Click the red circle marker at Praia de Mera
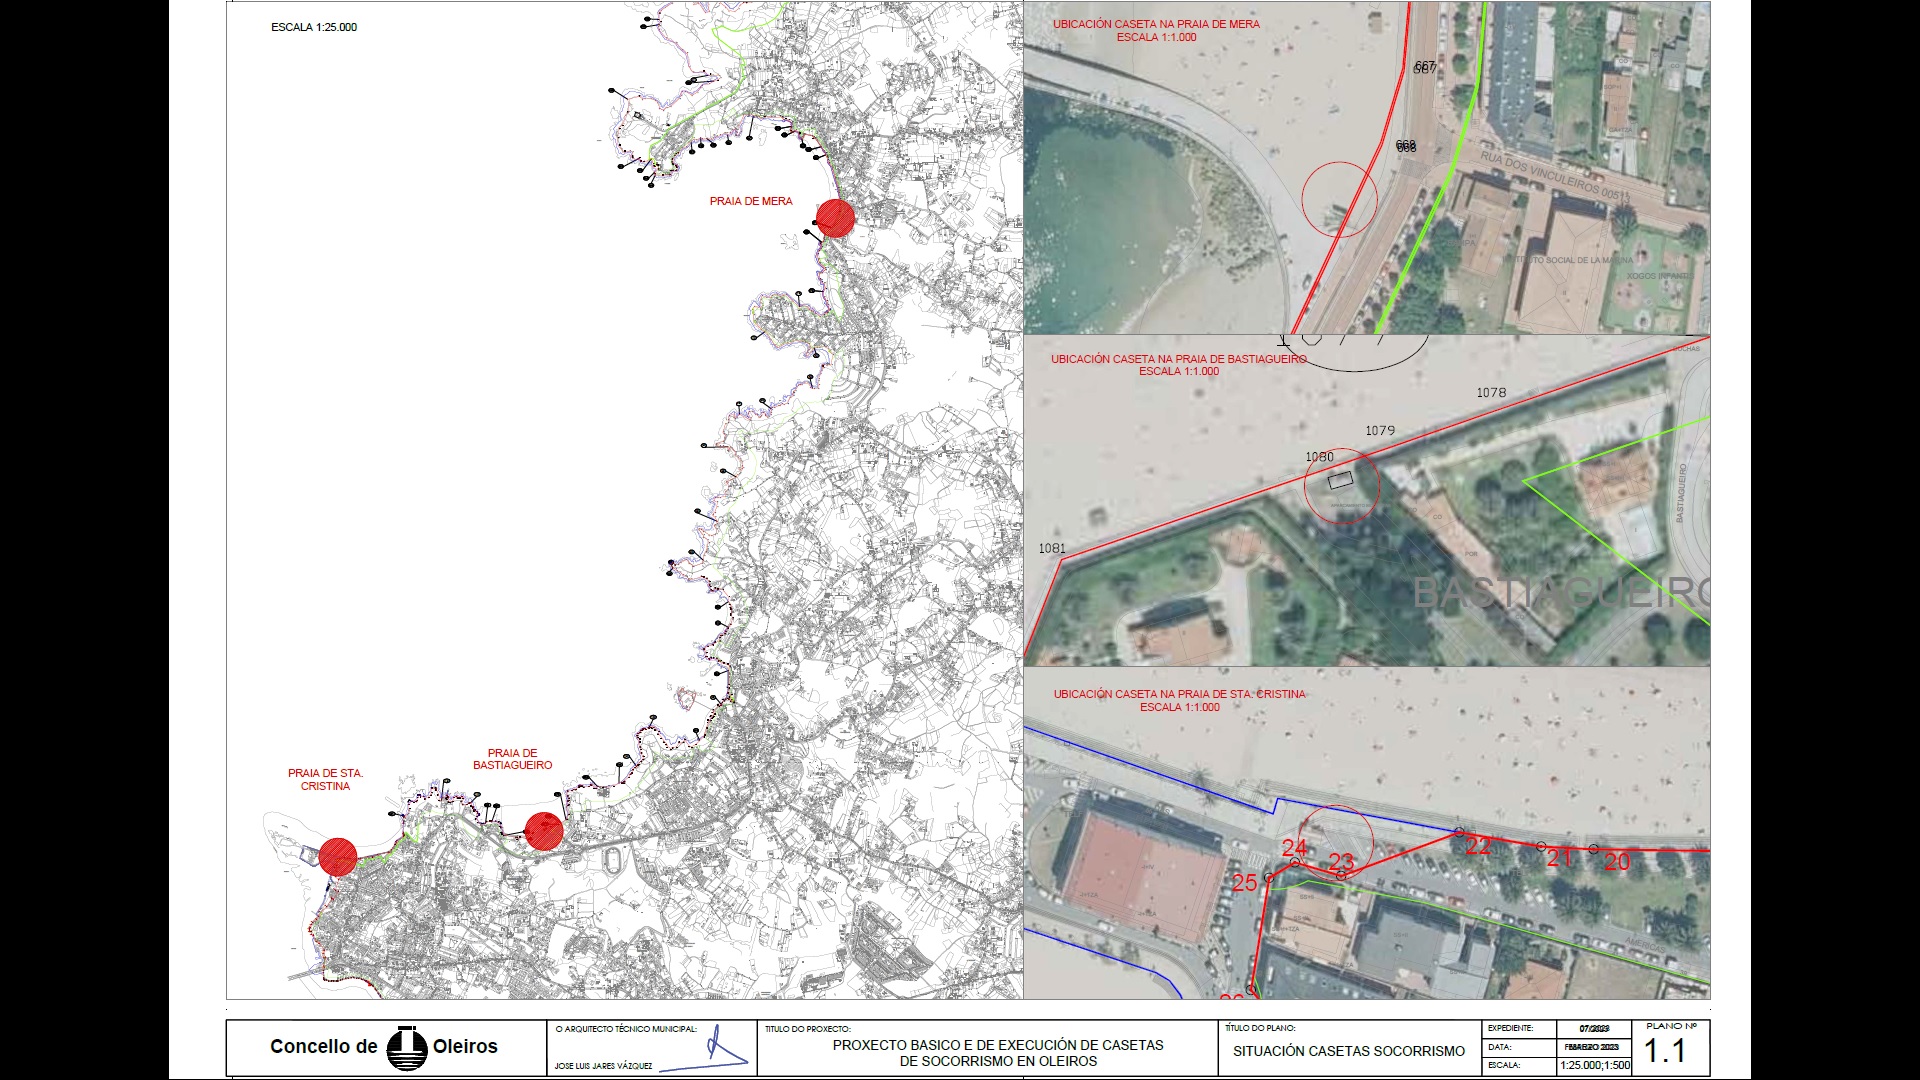1920x1080 pixels. click(x=835, y=218)
